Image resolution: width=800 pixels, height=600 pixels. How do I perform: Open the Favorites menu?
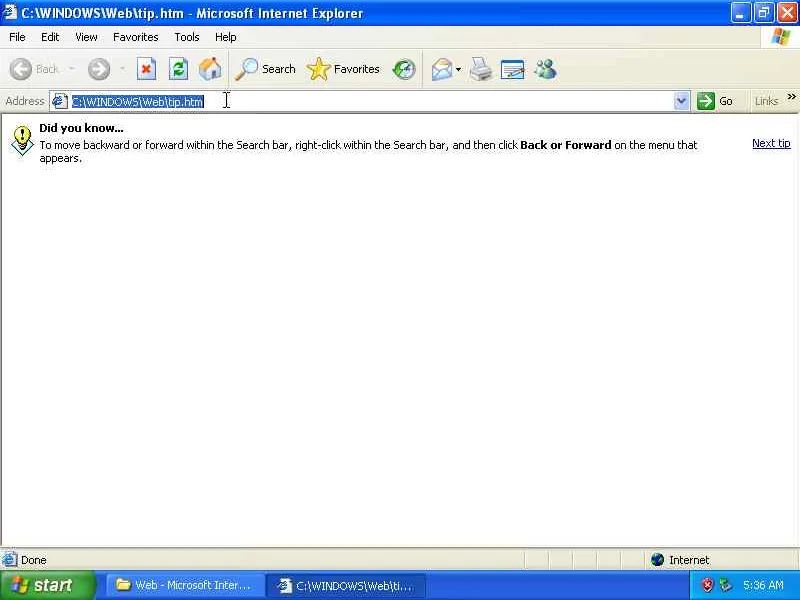pyautogui.click(x=136, y=37)
